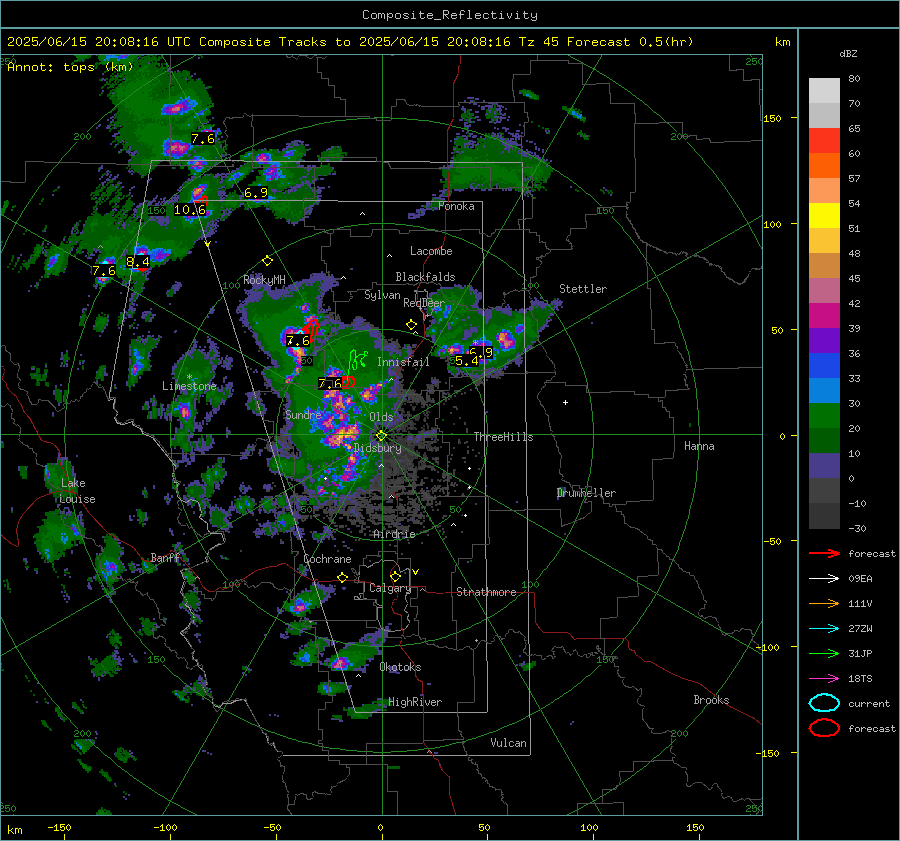Click the green swatch between 30 and 20 dBZ
This screenshot has height=841, width=900.
[824, 416]
